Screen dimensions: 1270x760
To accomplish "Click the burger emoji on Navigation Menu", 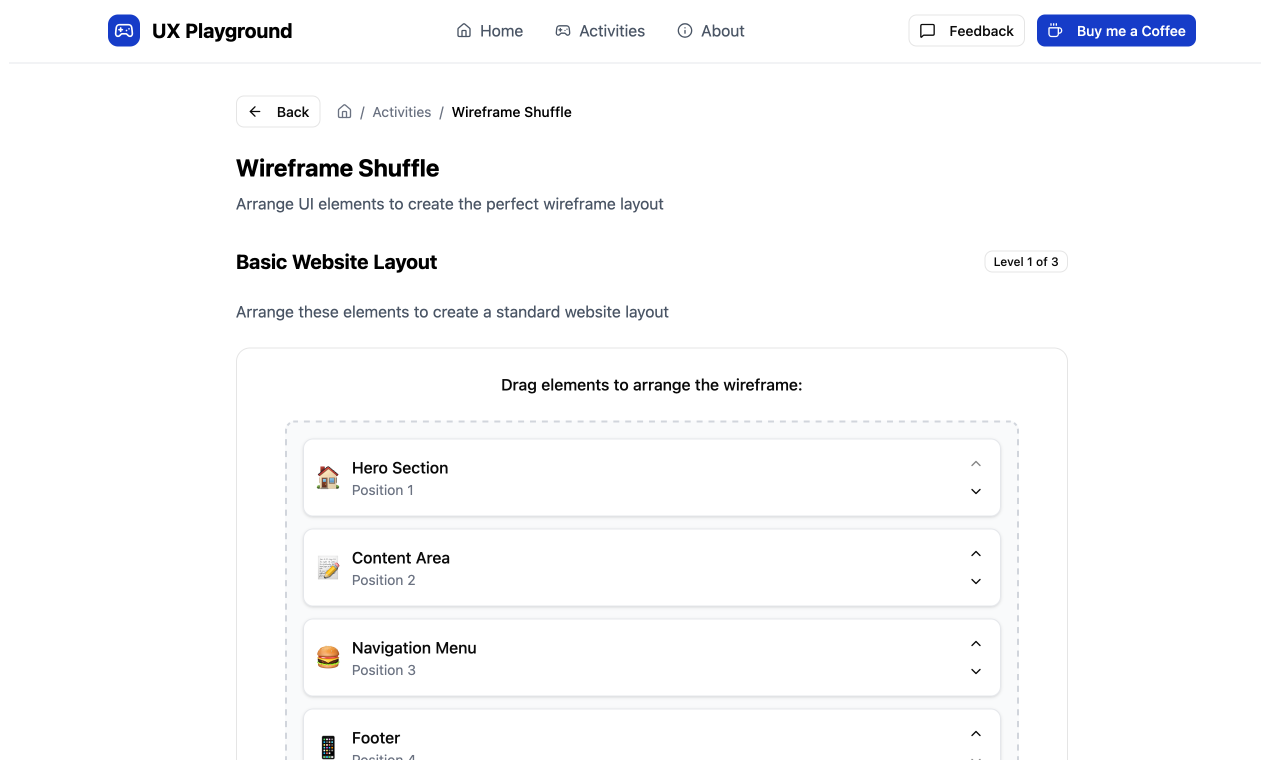I will pyautogui.click(x=328, y=658).
